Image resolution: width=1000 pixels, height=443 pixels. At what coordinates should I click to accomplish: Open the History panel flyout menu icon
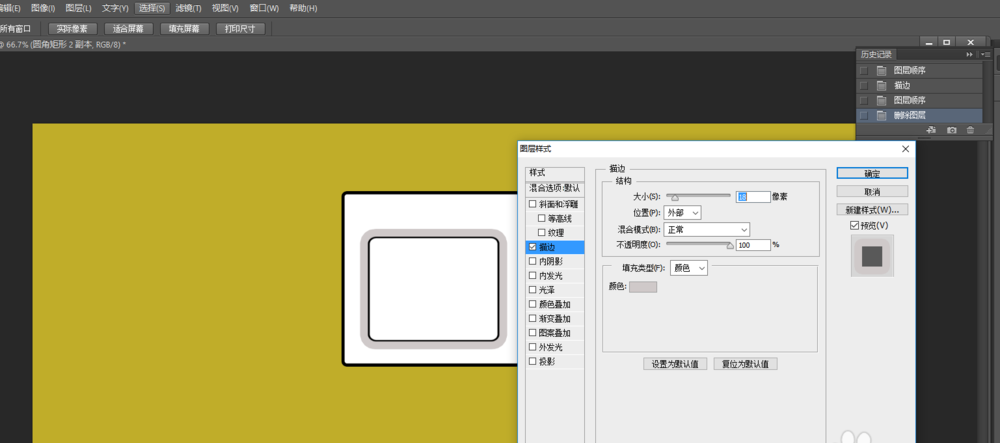click(x=984, y=55)
